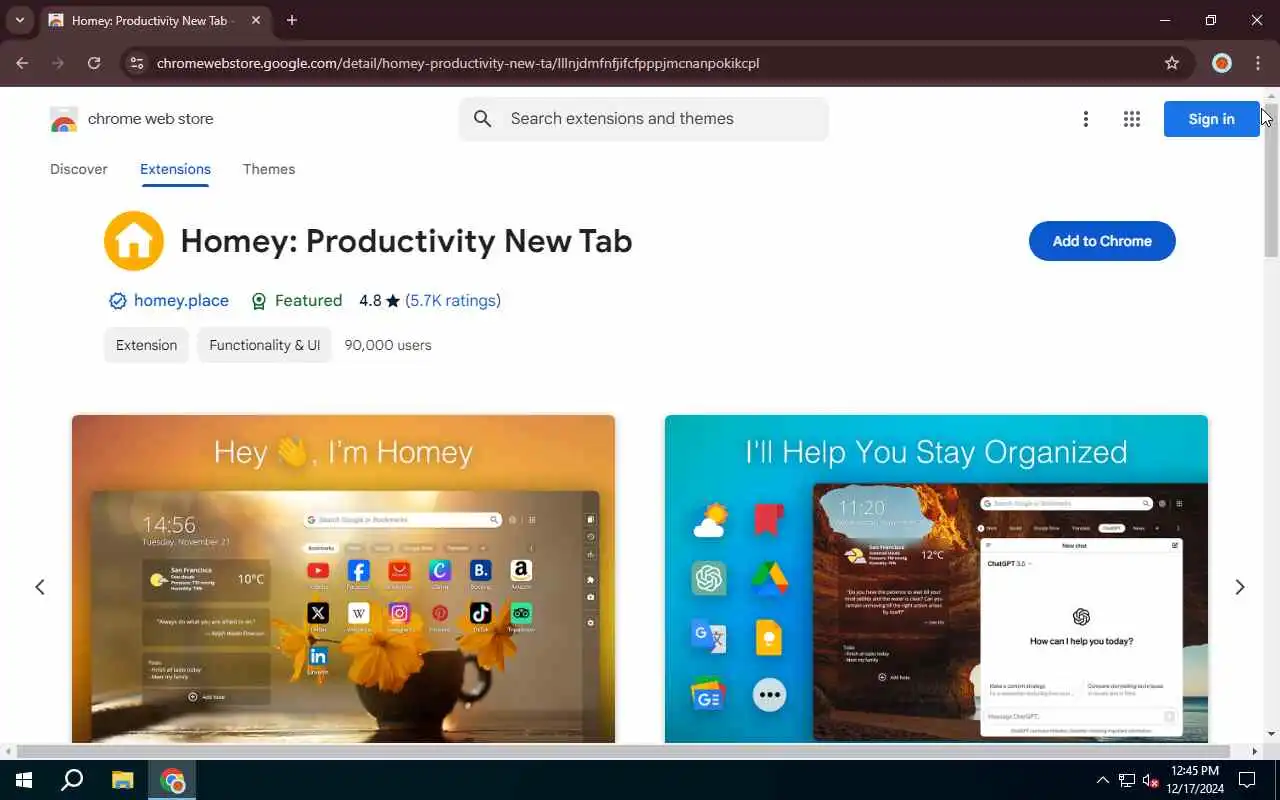
Task: Click the search magnifier icon
Action: click(483, 119)
